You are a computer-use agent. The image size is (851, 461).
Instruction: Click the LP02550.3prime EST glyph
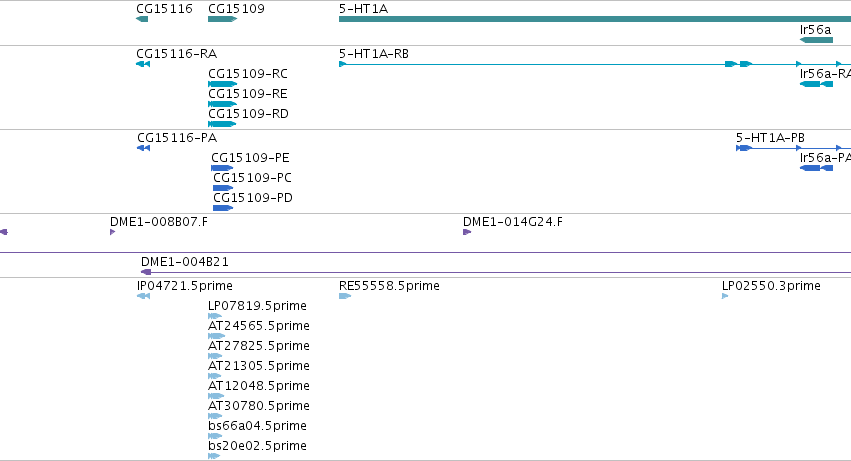click(725, 296)
